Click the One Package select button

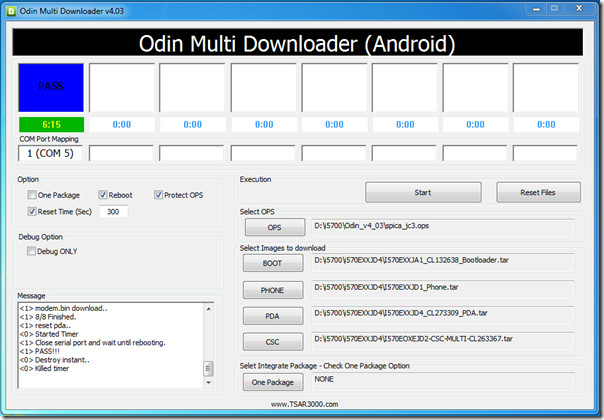pos(273,382)
